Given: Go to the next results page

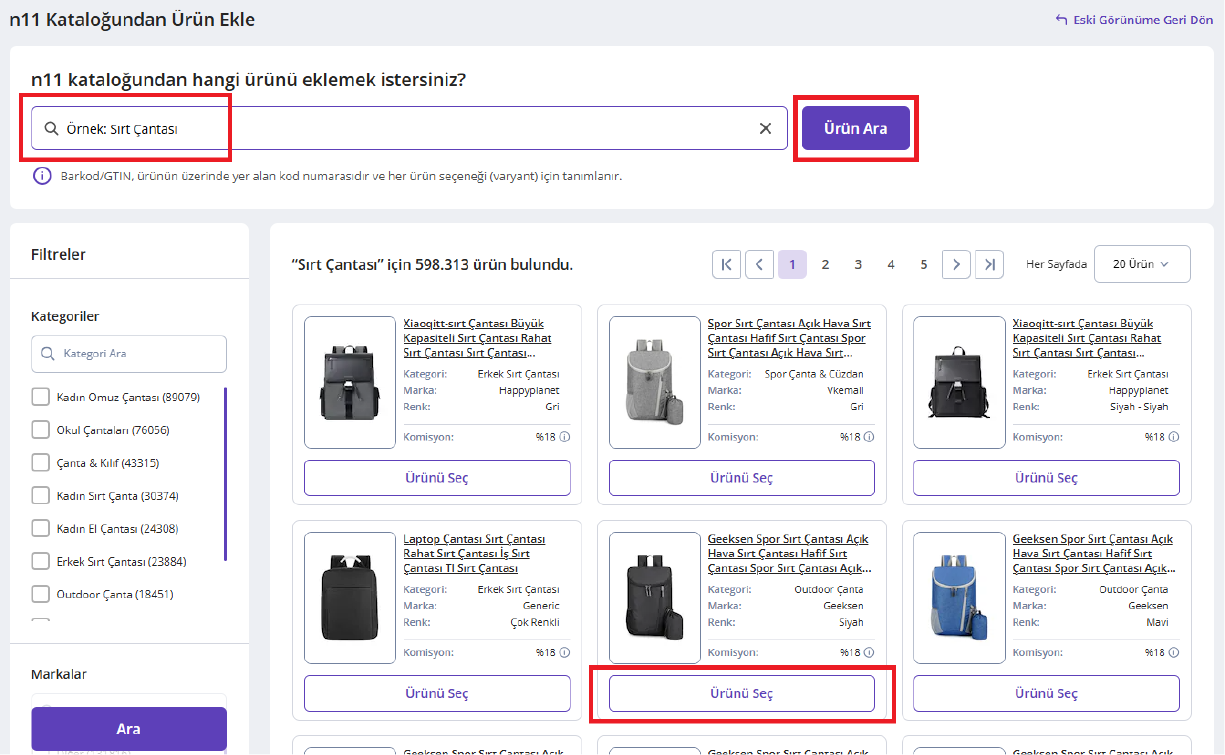Looking at the screenshot, I should 956,264.
